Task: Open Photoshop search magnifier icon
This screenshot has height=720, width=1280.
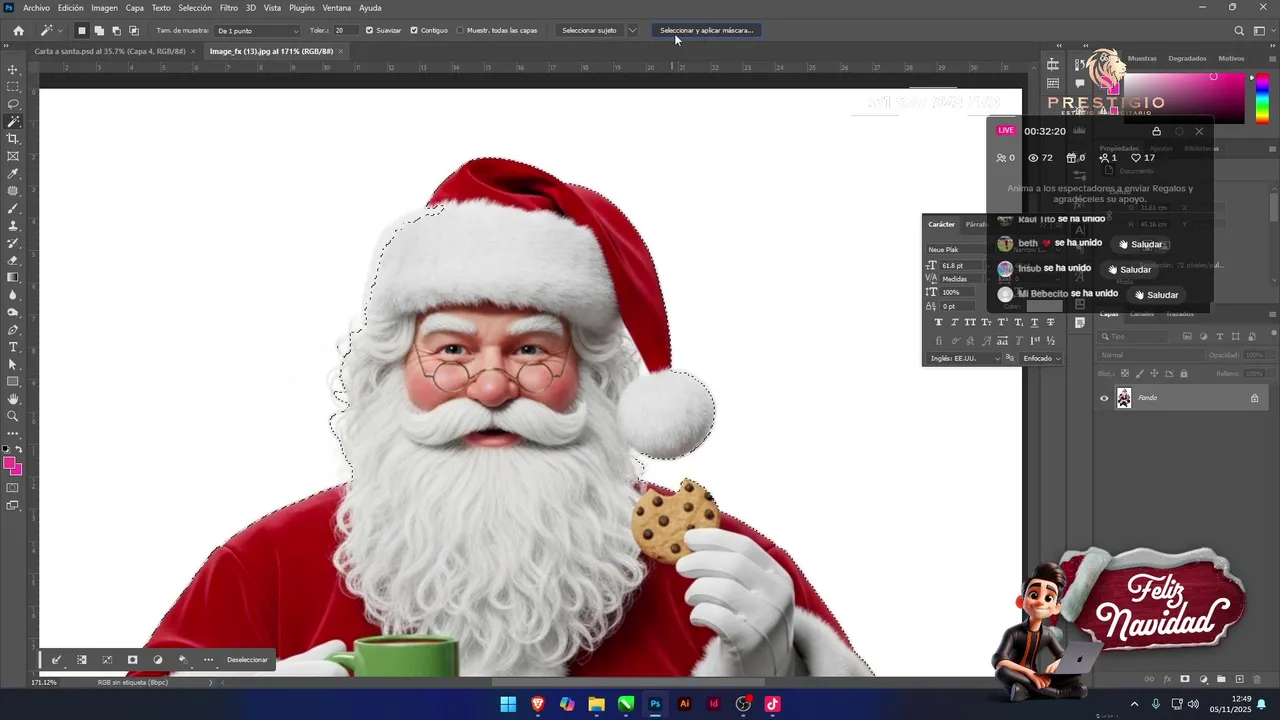Action: (x=1239, y=30)
